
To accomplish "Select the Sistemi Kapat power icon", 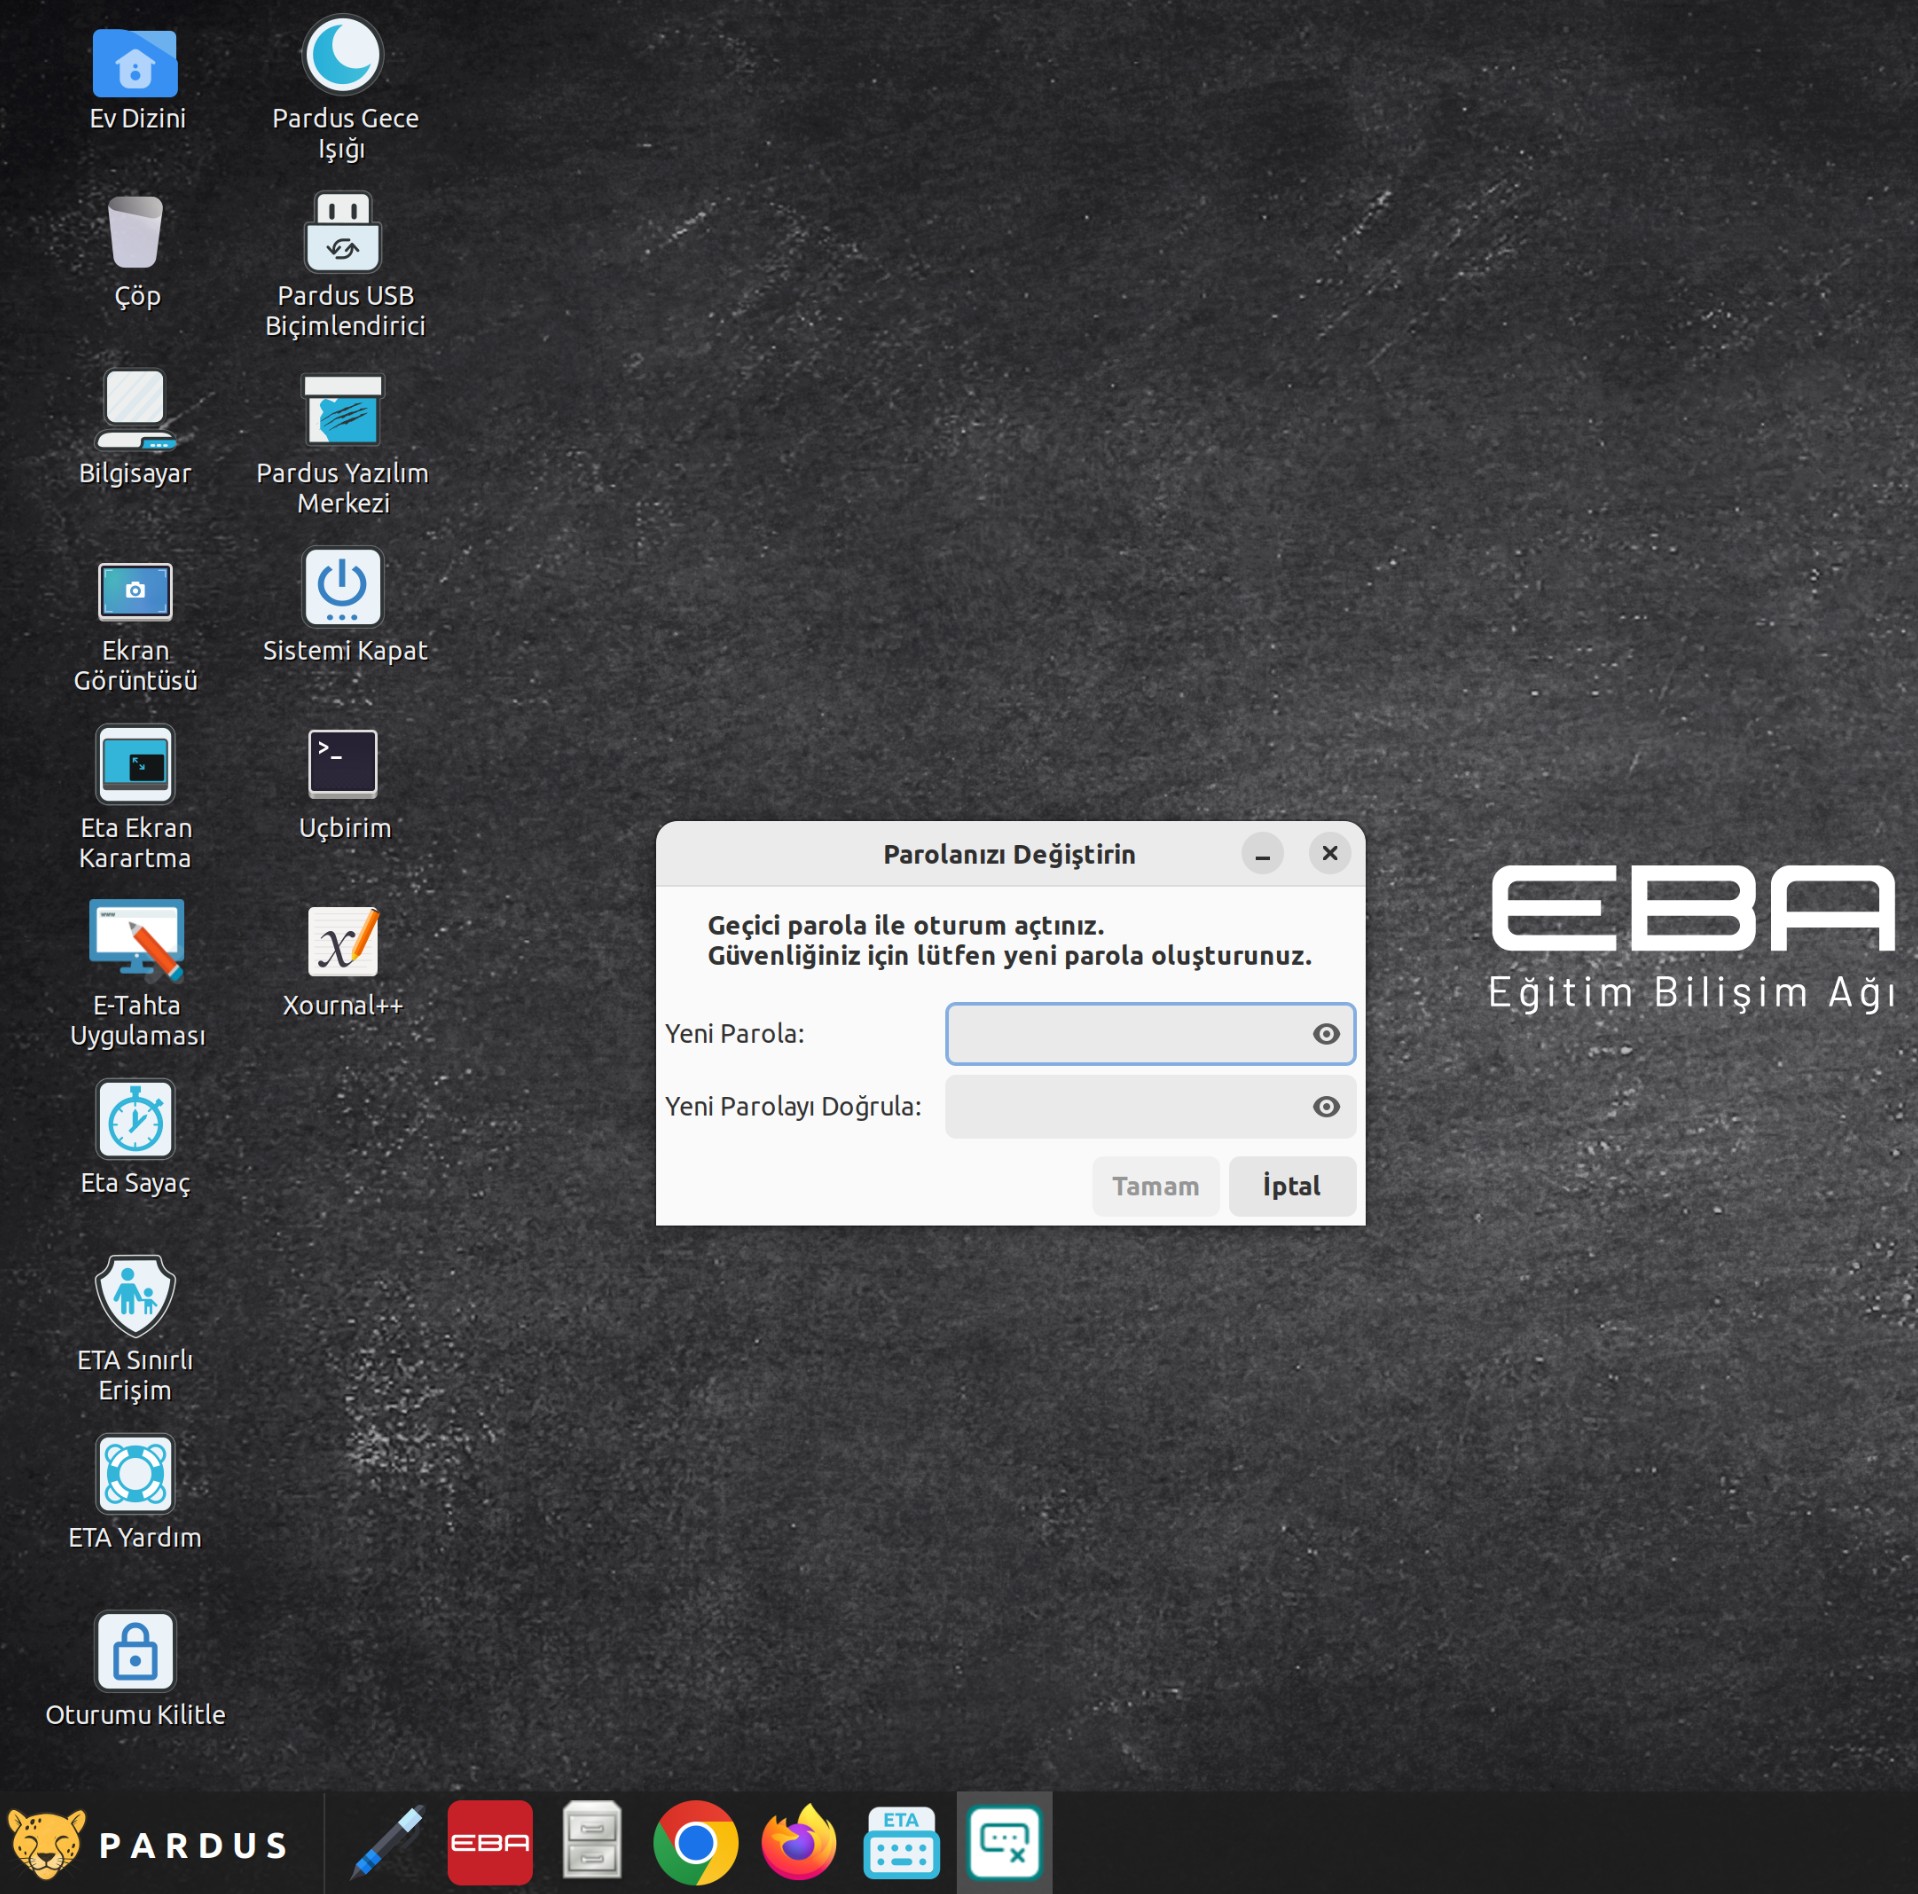I will coord(343,587).
